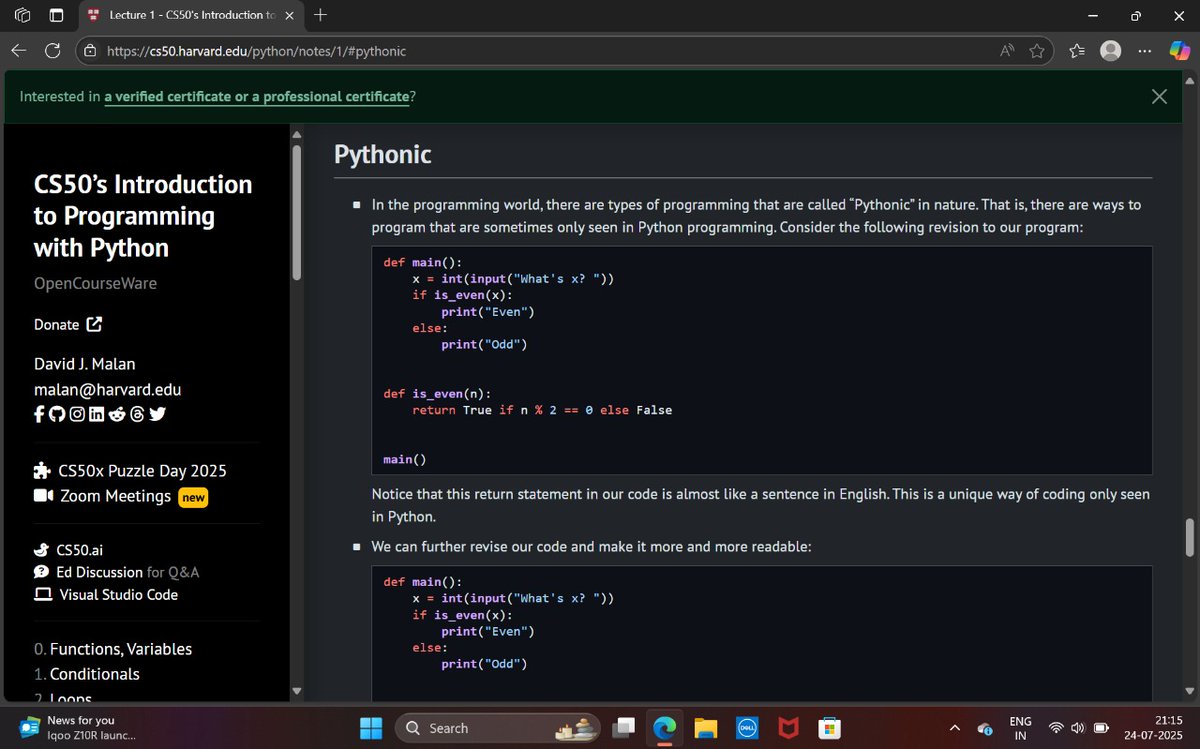Click the sidebar scrollbar thumb
This screenshot has width=1200, height=749.
coord(296,211)
